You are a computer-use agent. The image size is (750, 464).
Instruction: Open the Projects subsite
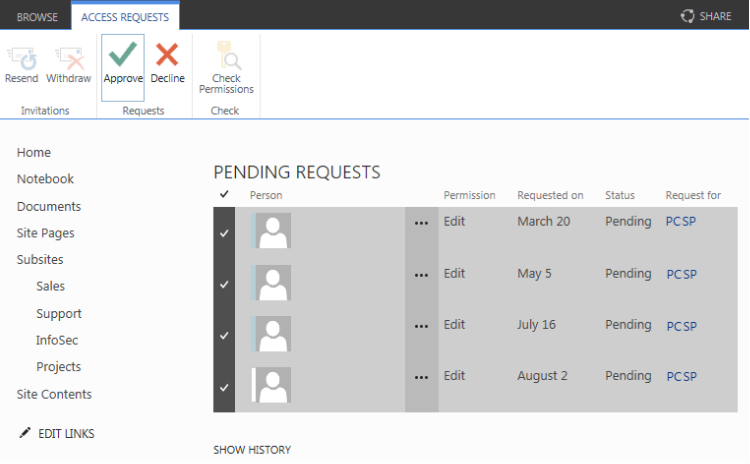coord(59,367)
